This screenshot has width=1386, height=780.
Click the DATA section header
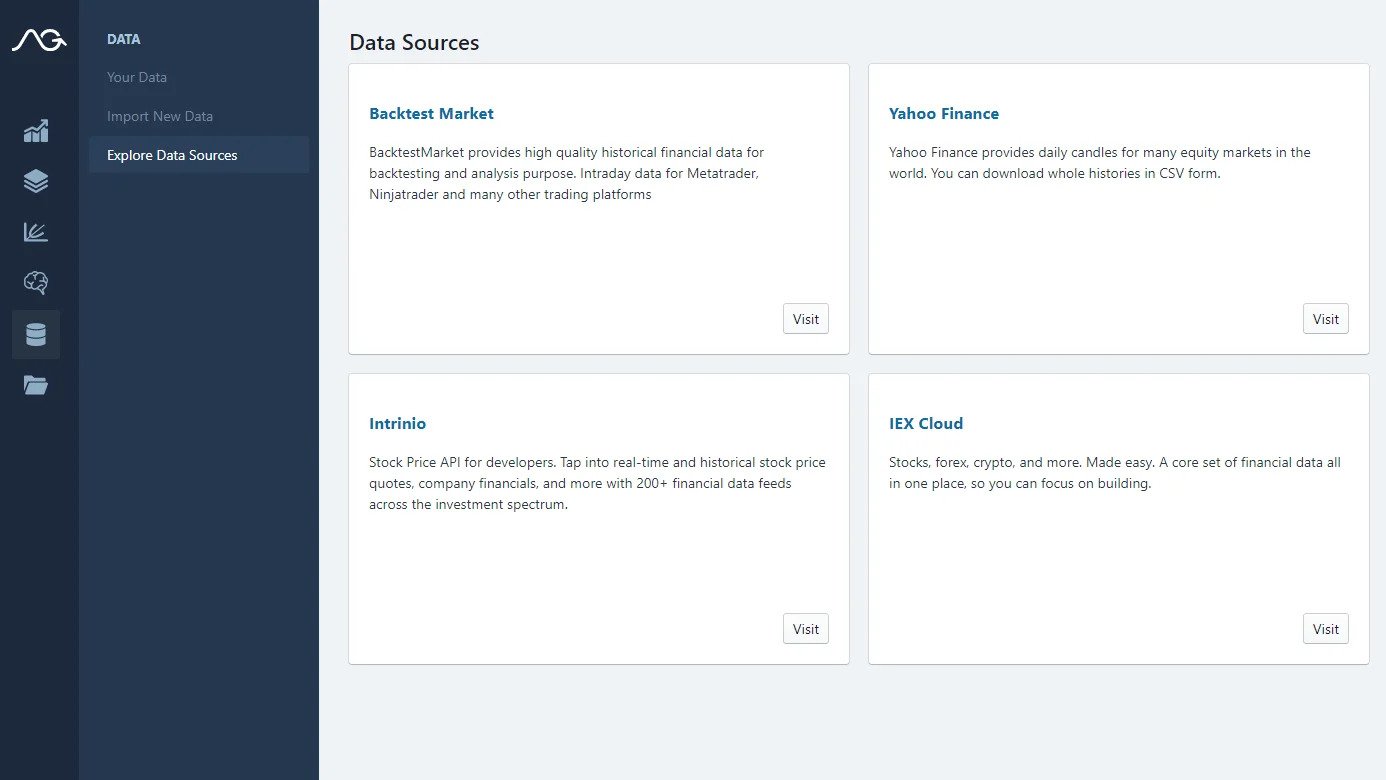pyautogui.click(x=123, y=39)
